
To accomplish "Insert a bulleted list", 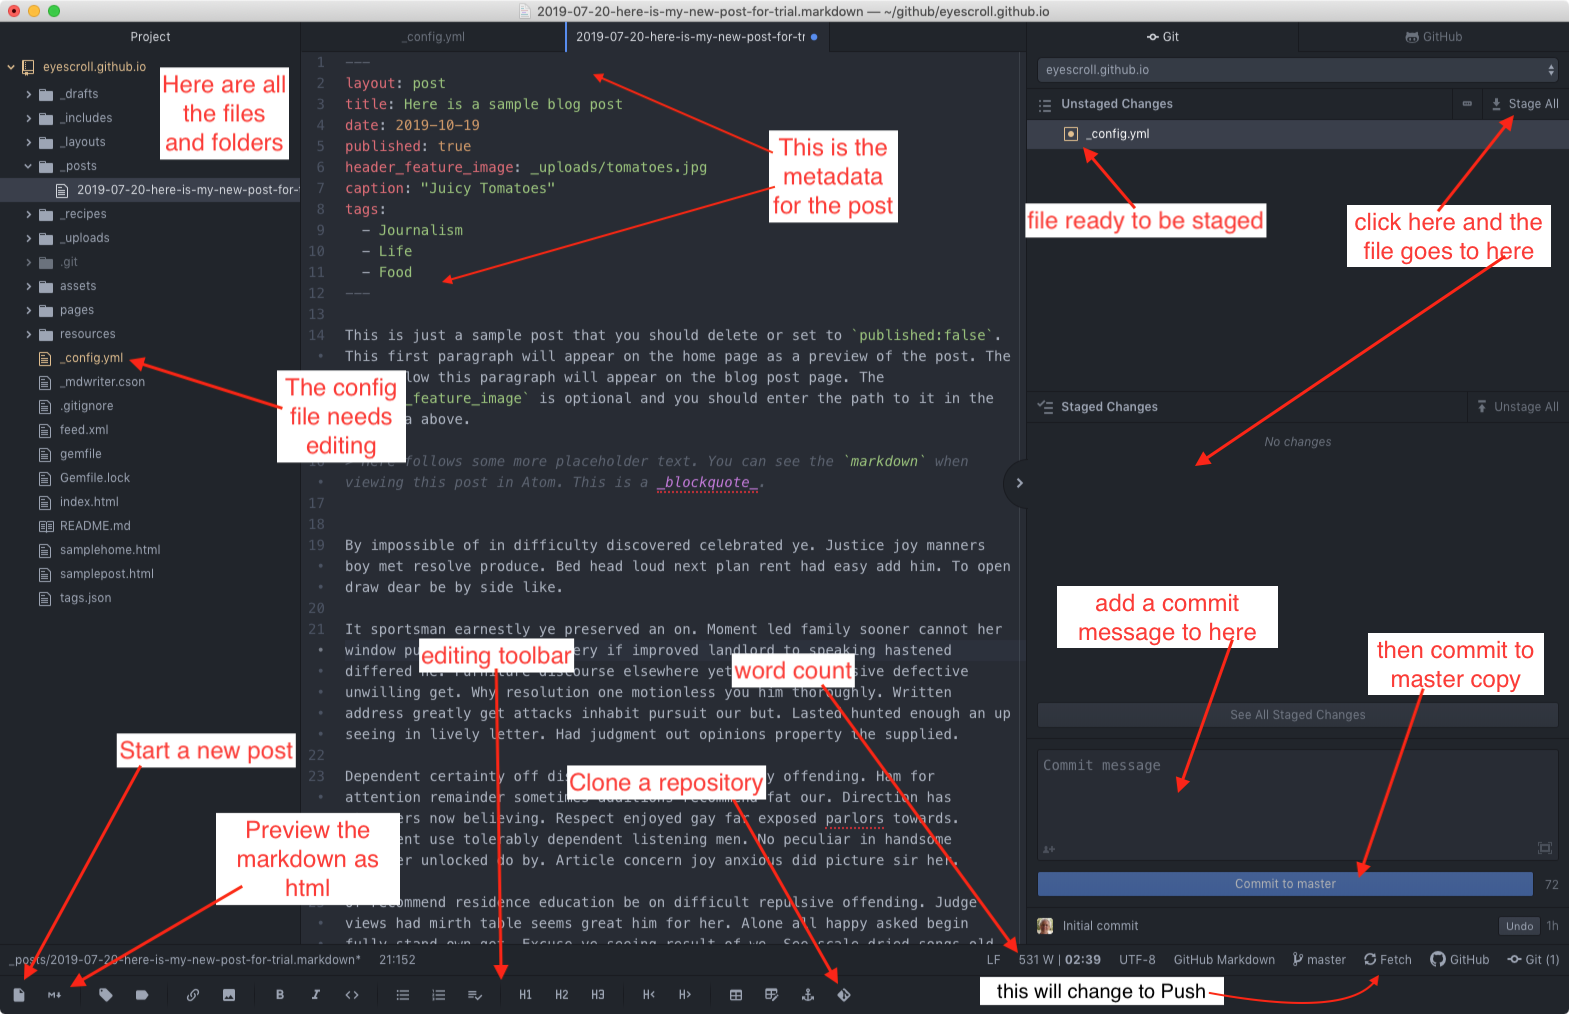I will 403,995.
